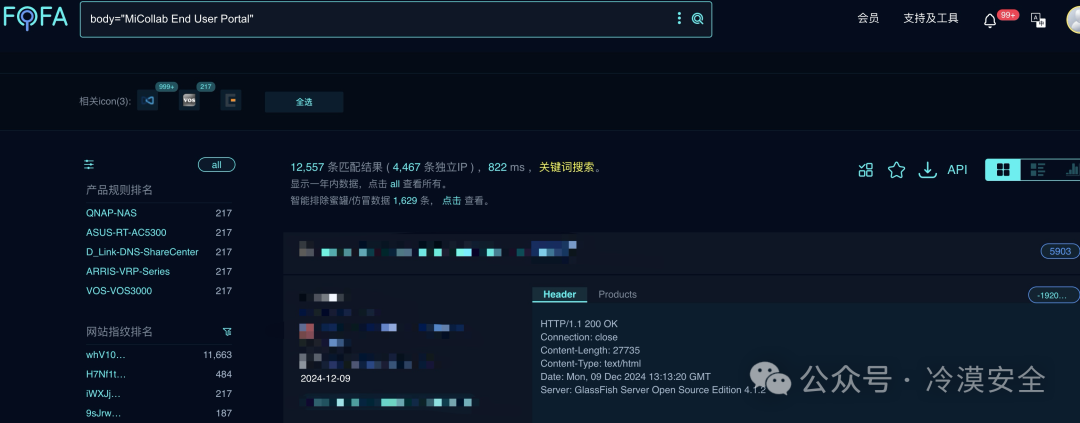Image resolution: width=1080 pixels, height=423 pixels.
Task: Open the 会员 membership menu
Action: click(x=868, y=19)
